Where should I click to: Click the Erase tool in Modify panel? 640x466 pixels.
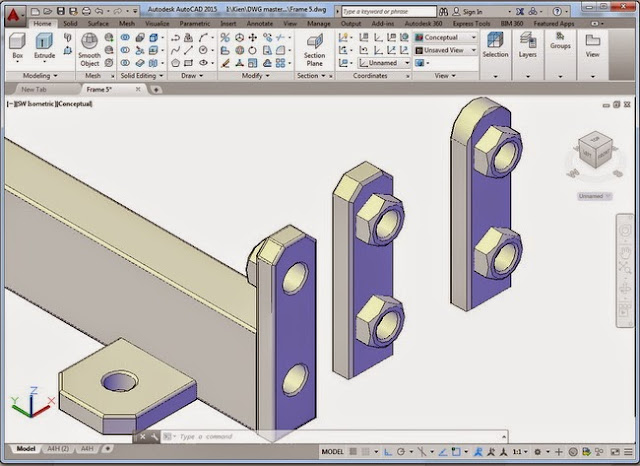[225, 63]
